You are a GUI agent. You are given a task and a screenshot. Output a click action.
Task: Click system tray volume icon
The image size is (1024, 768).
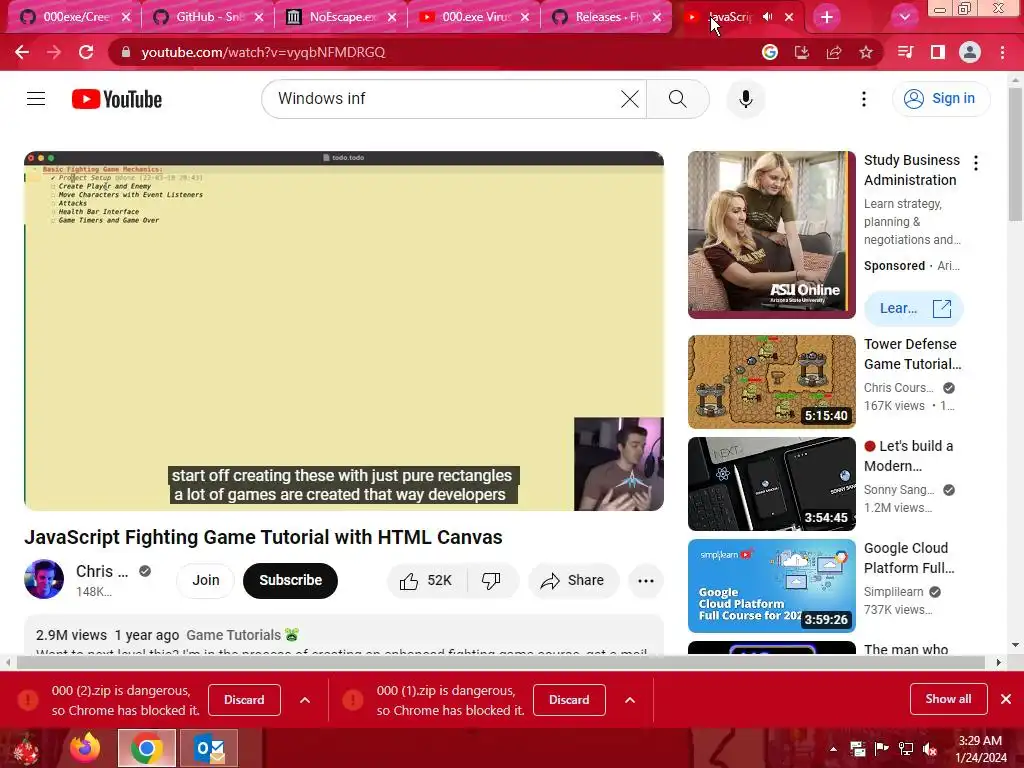click(930, 749)
